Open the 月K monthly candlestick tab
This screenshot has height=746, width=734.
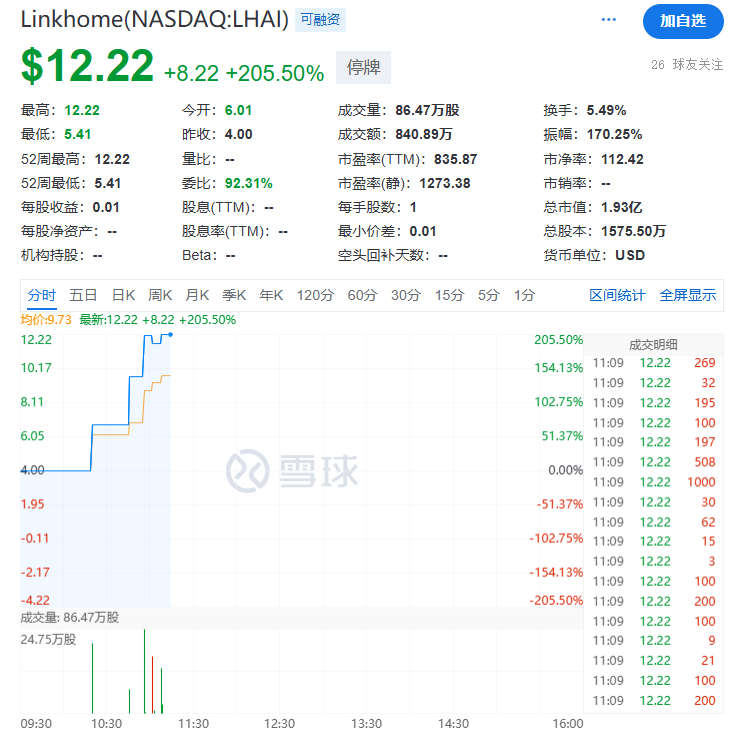(x=197, y=295)
